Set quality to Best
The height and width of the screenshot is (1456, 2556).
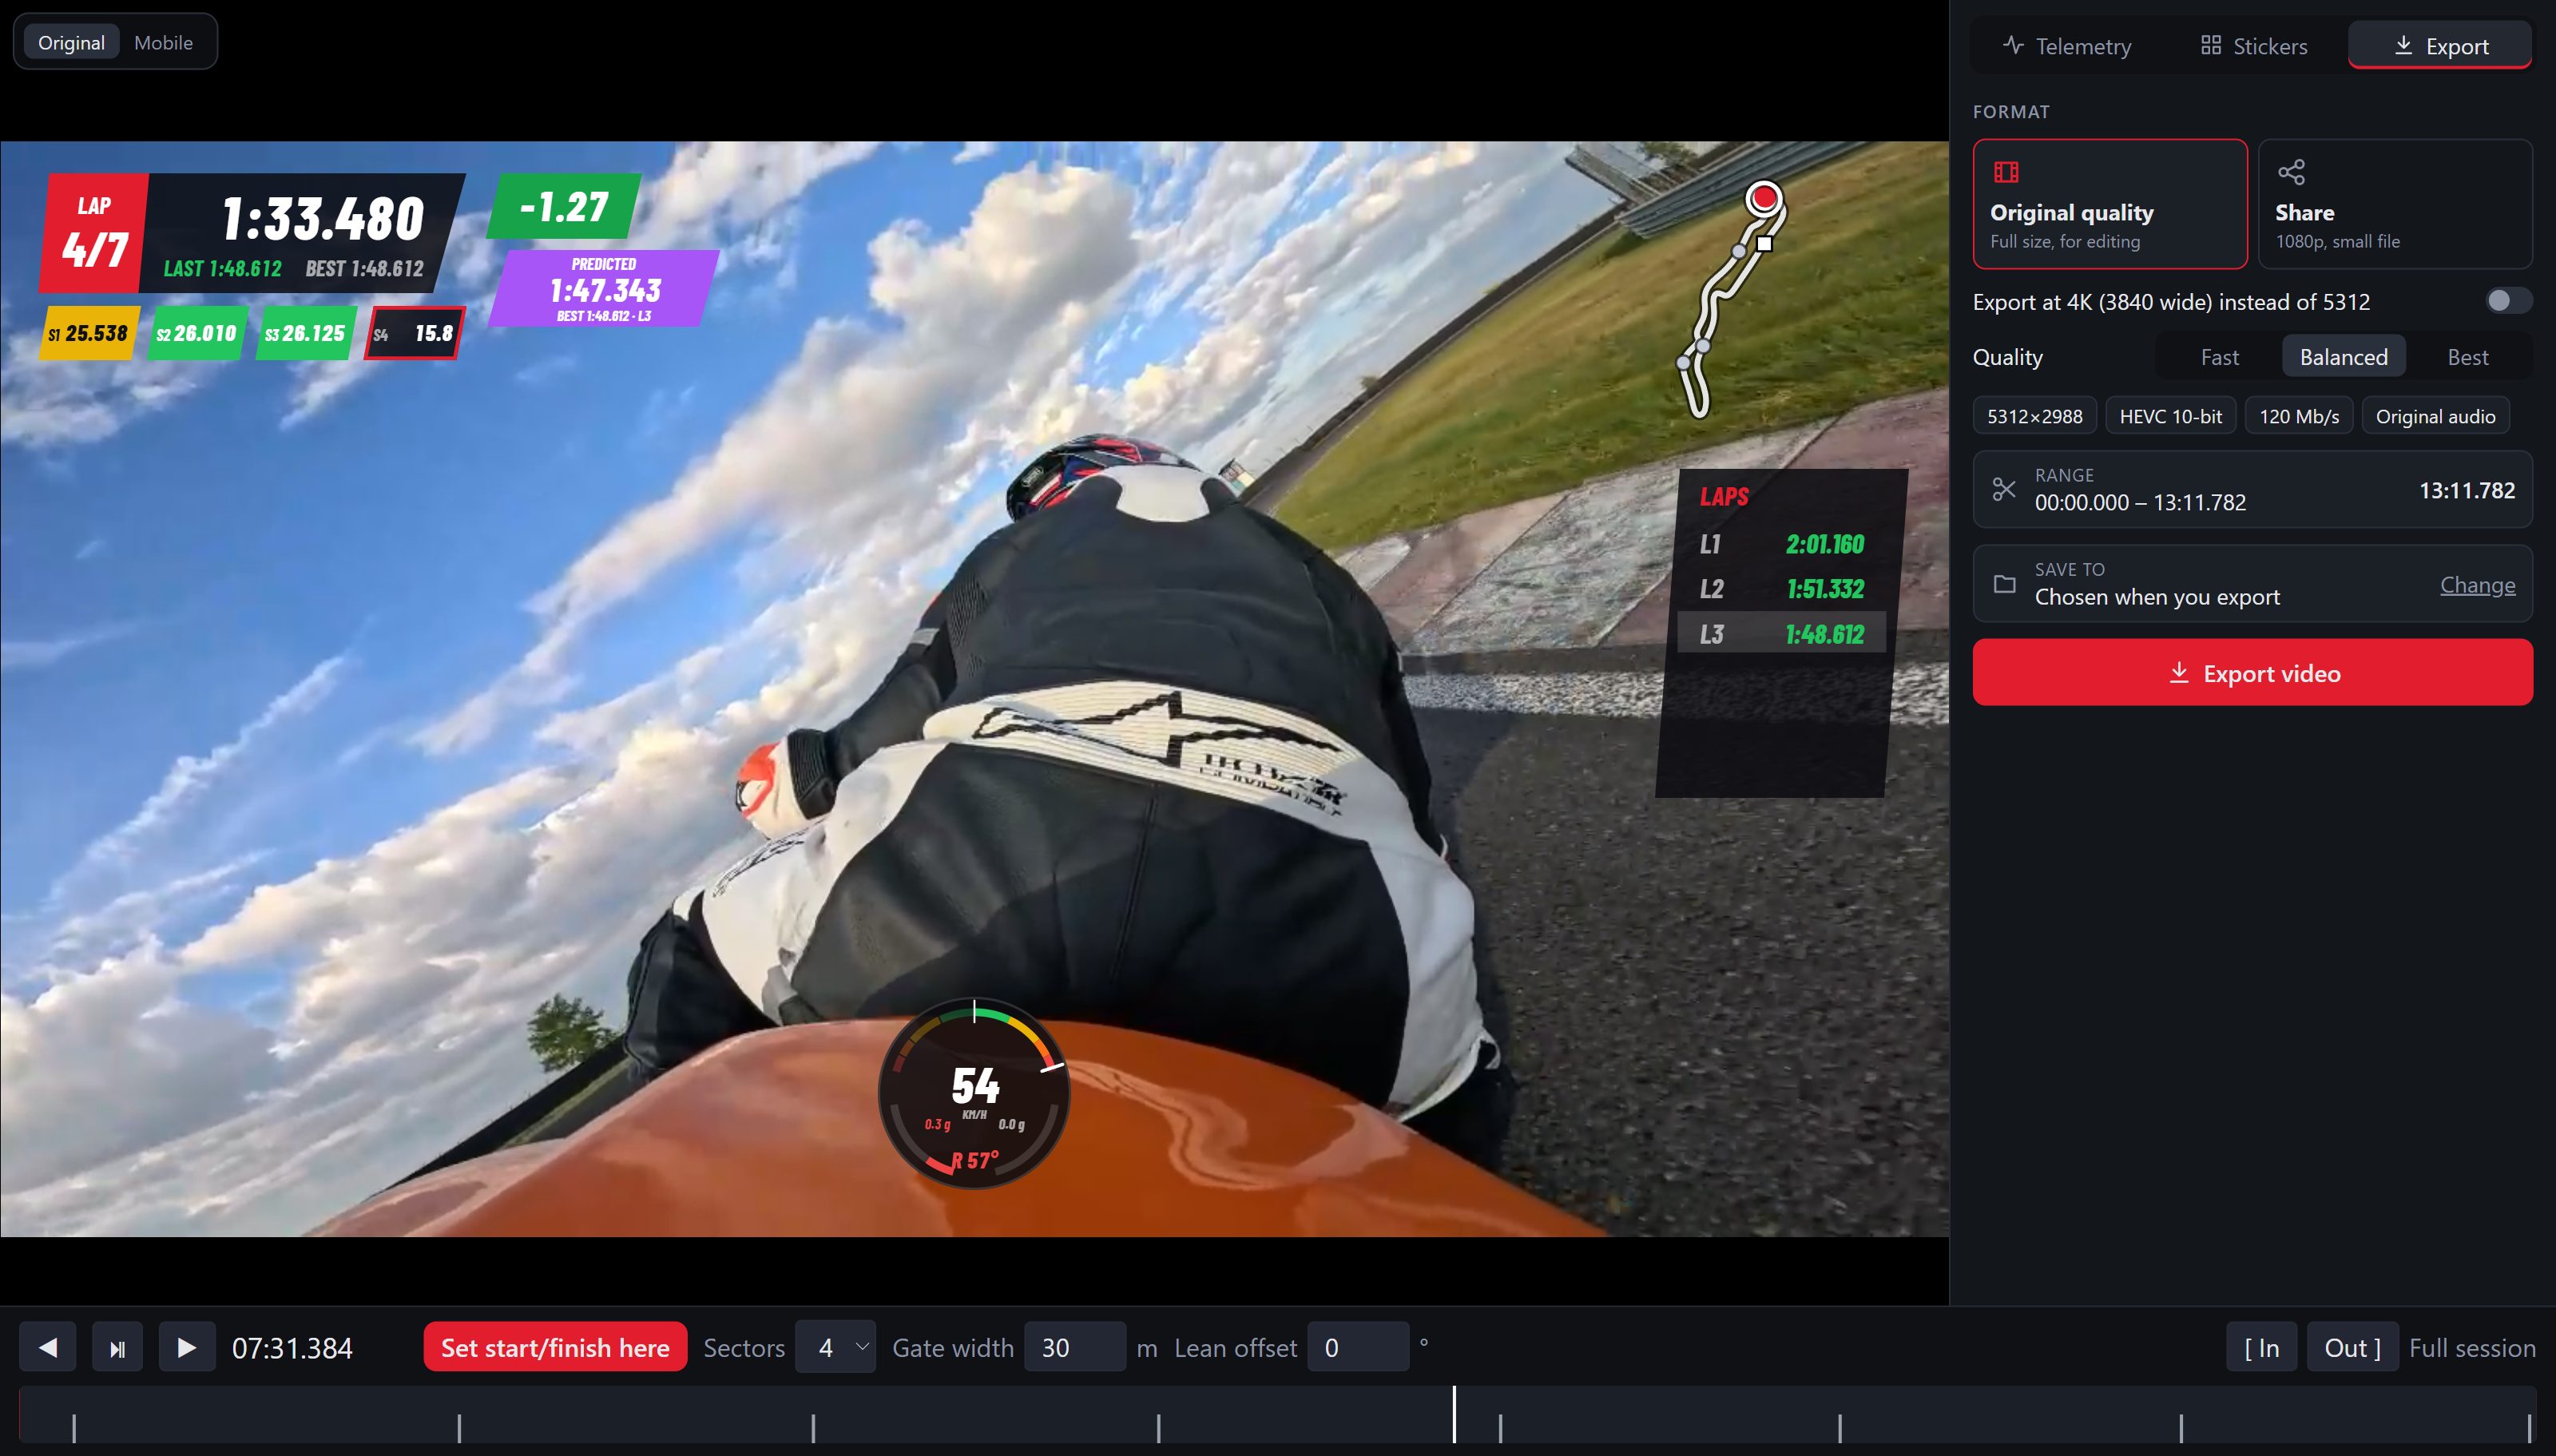point(2467,357)
